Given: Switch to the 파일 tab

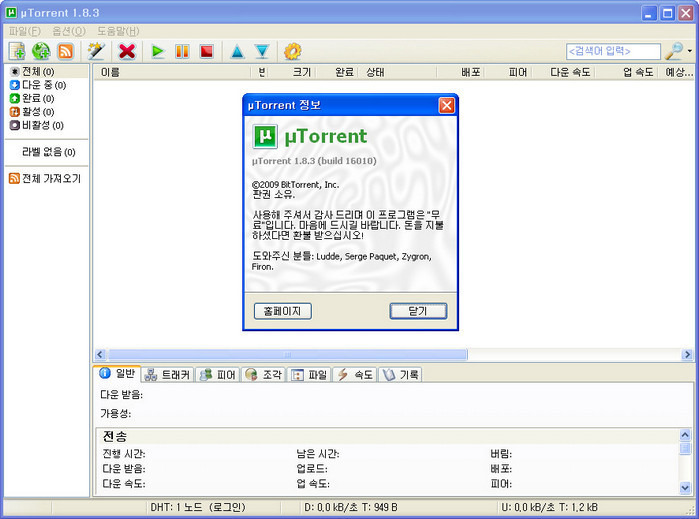Looking at the screenshot, I should (x=309, y=375).
